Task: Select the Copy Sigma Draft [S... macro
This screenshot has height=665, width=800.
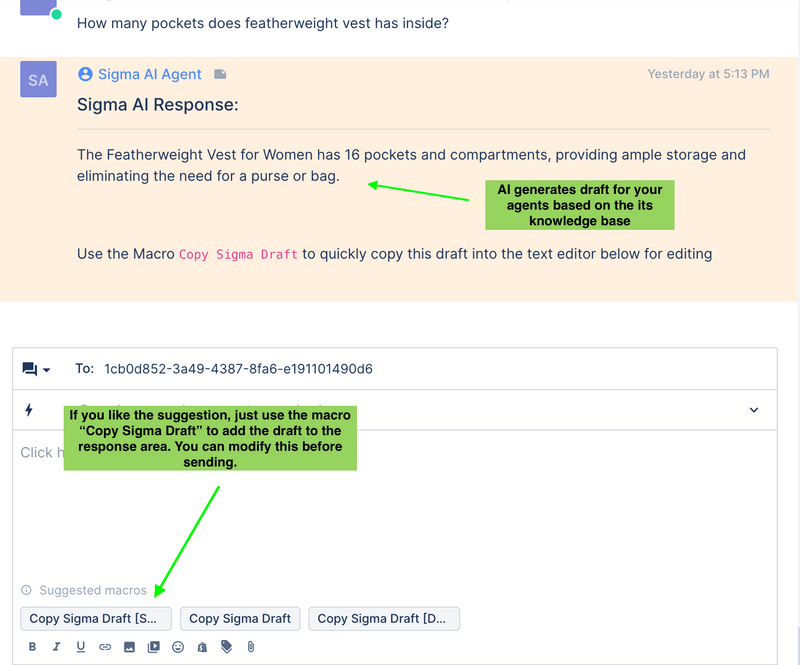Action: click(95, 618)
